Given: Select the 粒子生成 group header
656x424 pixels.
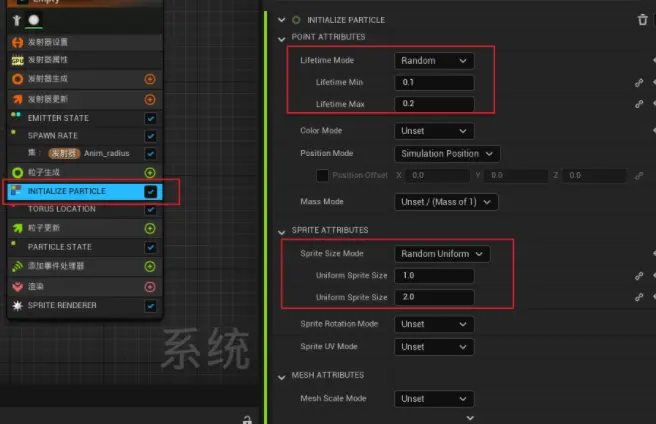Looking at the screenshot, I should click(85, 172).
